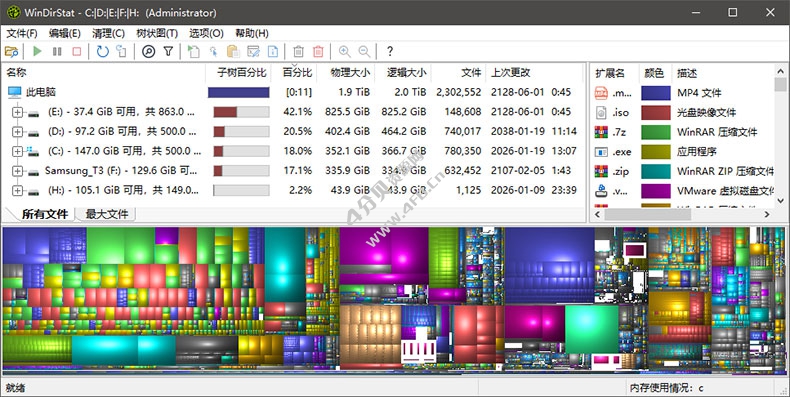Click the copy path clipboard icon

pyautogui.click(x=233, y=51)
